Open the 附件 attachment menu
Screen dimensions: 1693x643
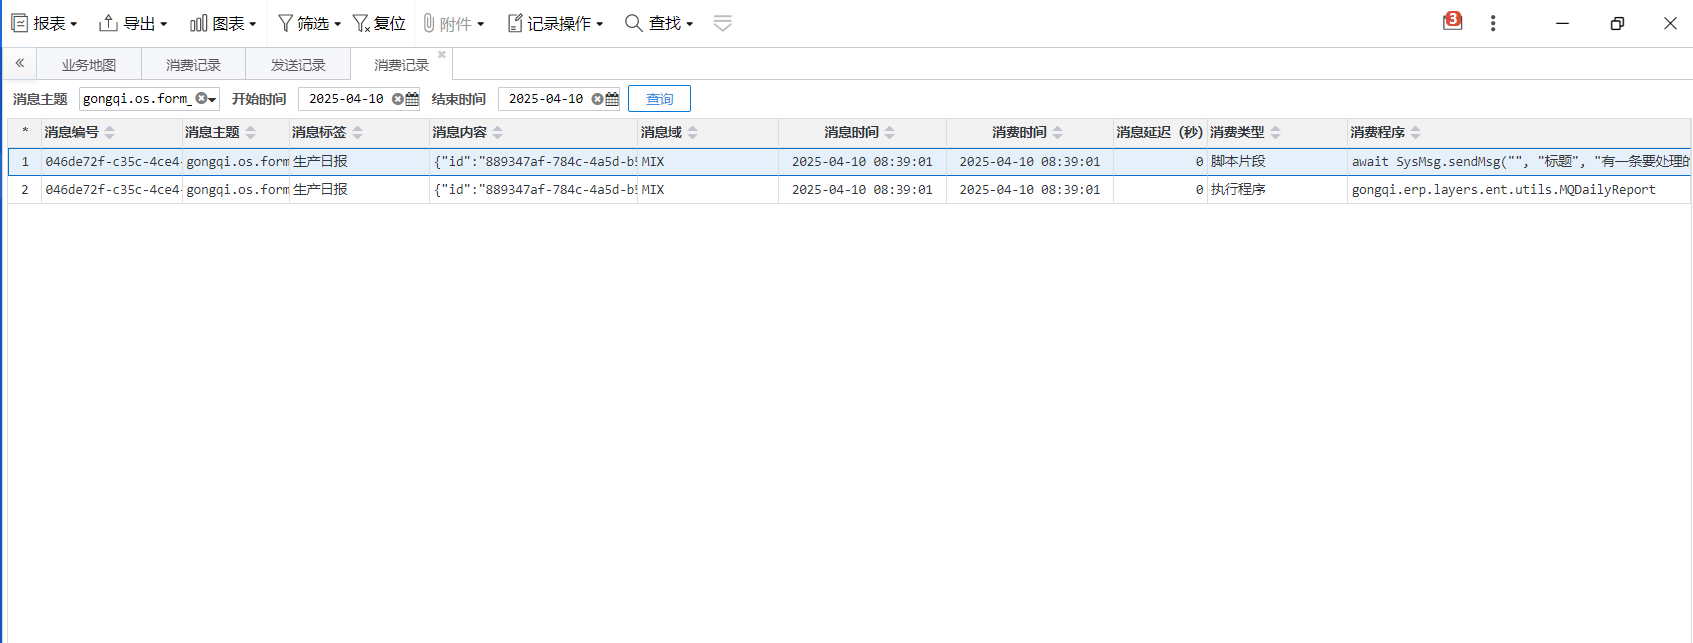(453, 23)
